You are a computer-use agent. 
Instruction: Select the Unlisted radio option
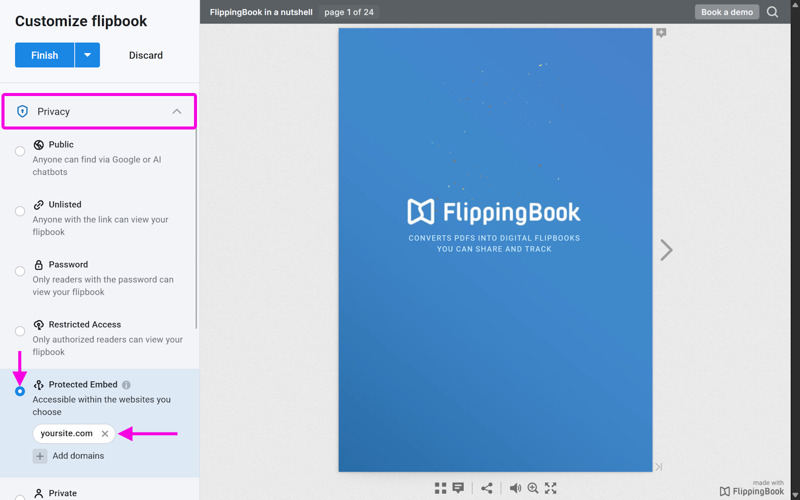[20, 211]
